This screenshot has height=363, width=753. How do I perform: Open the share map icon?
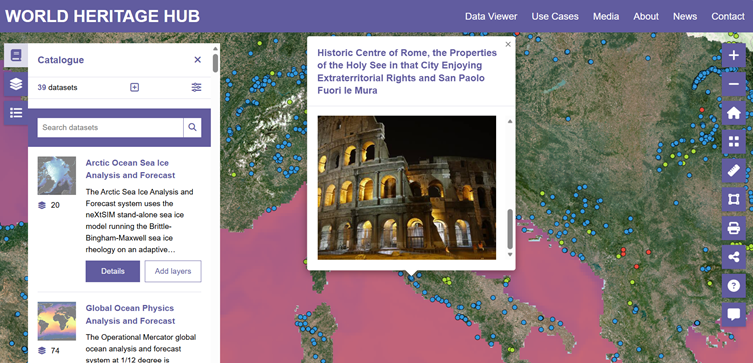(x=733, y=257)
